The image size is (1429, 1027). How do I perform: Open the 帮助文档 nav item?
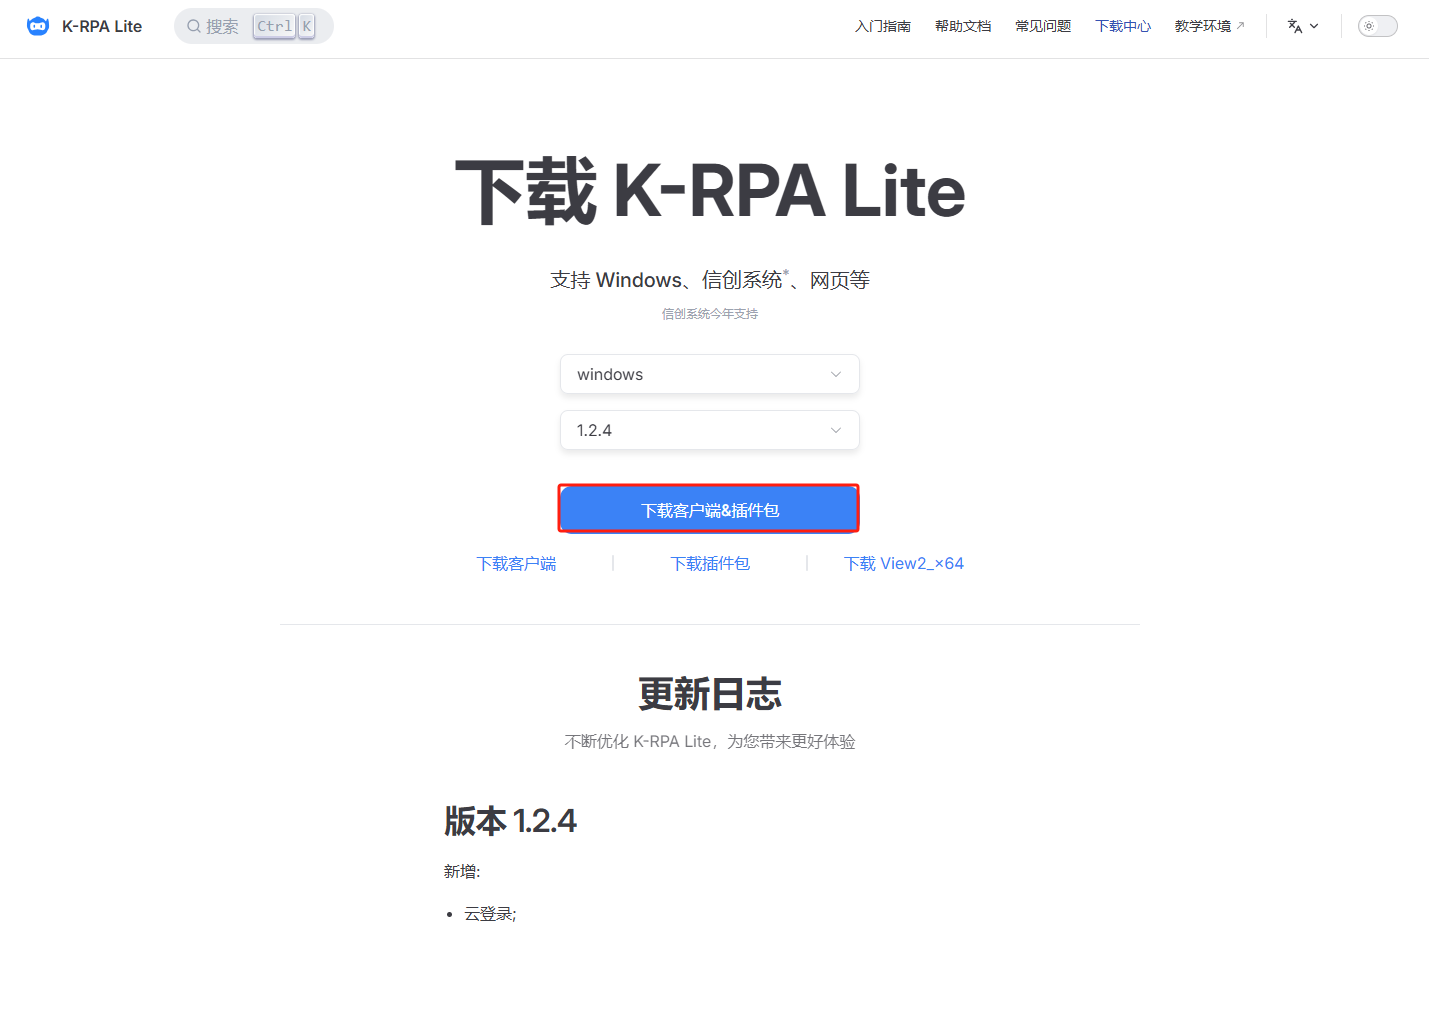point(963,26)
